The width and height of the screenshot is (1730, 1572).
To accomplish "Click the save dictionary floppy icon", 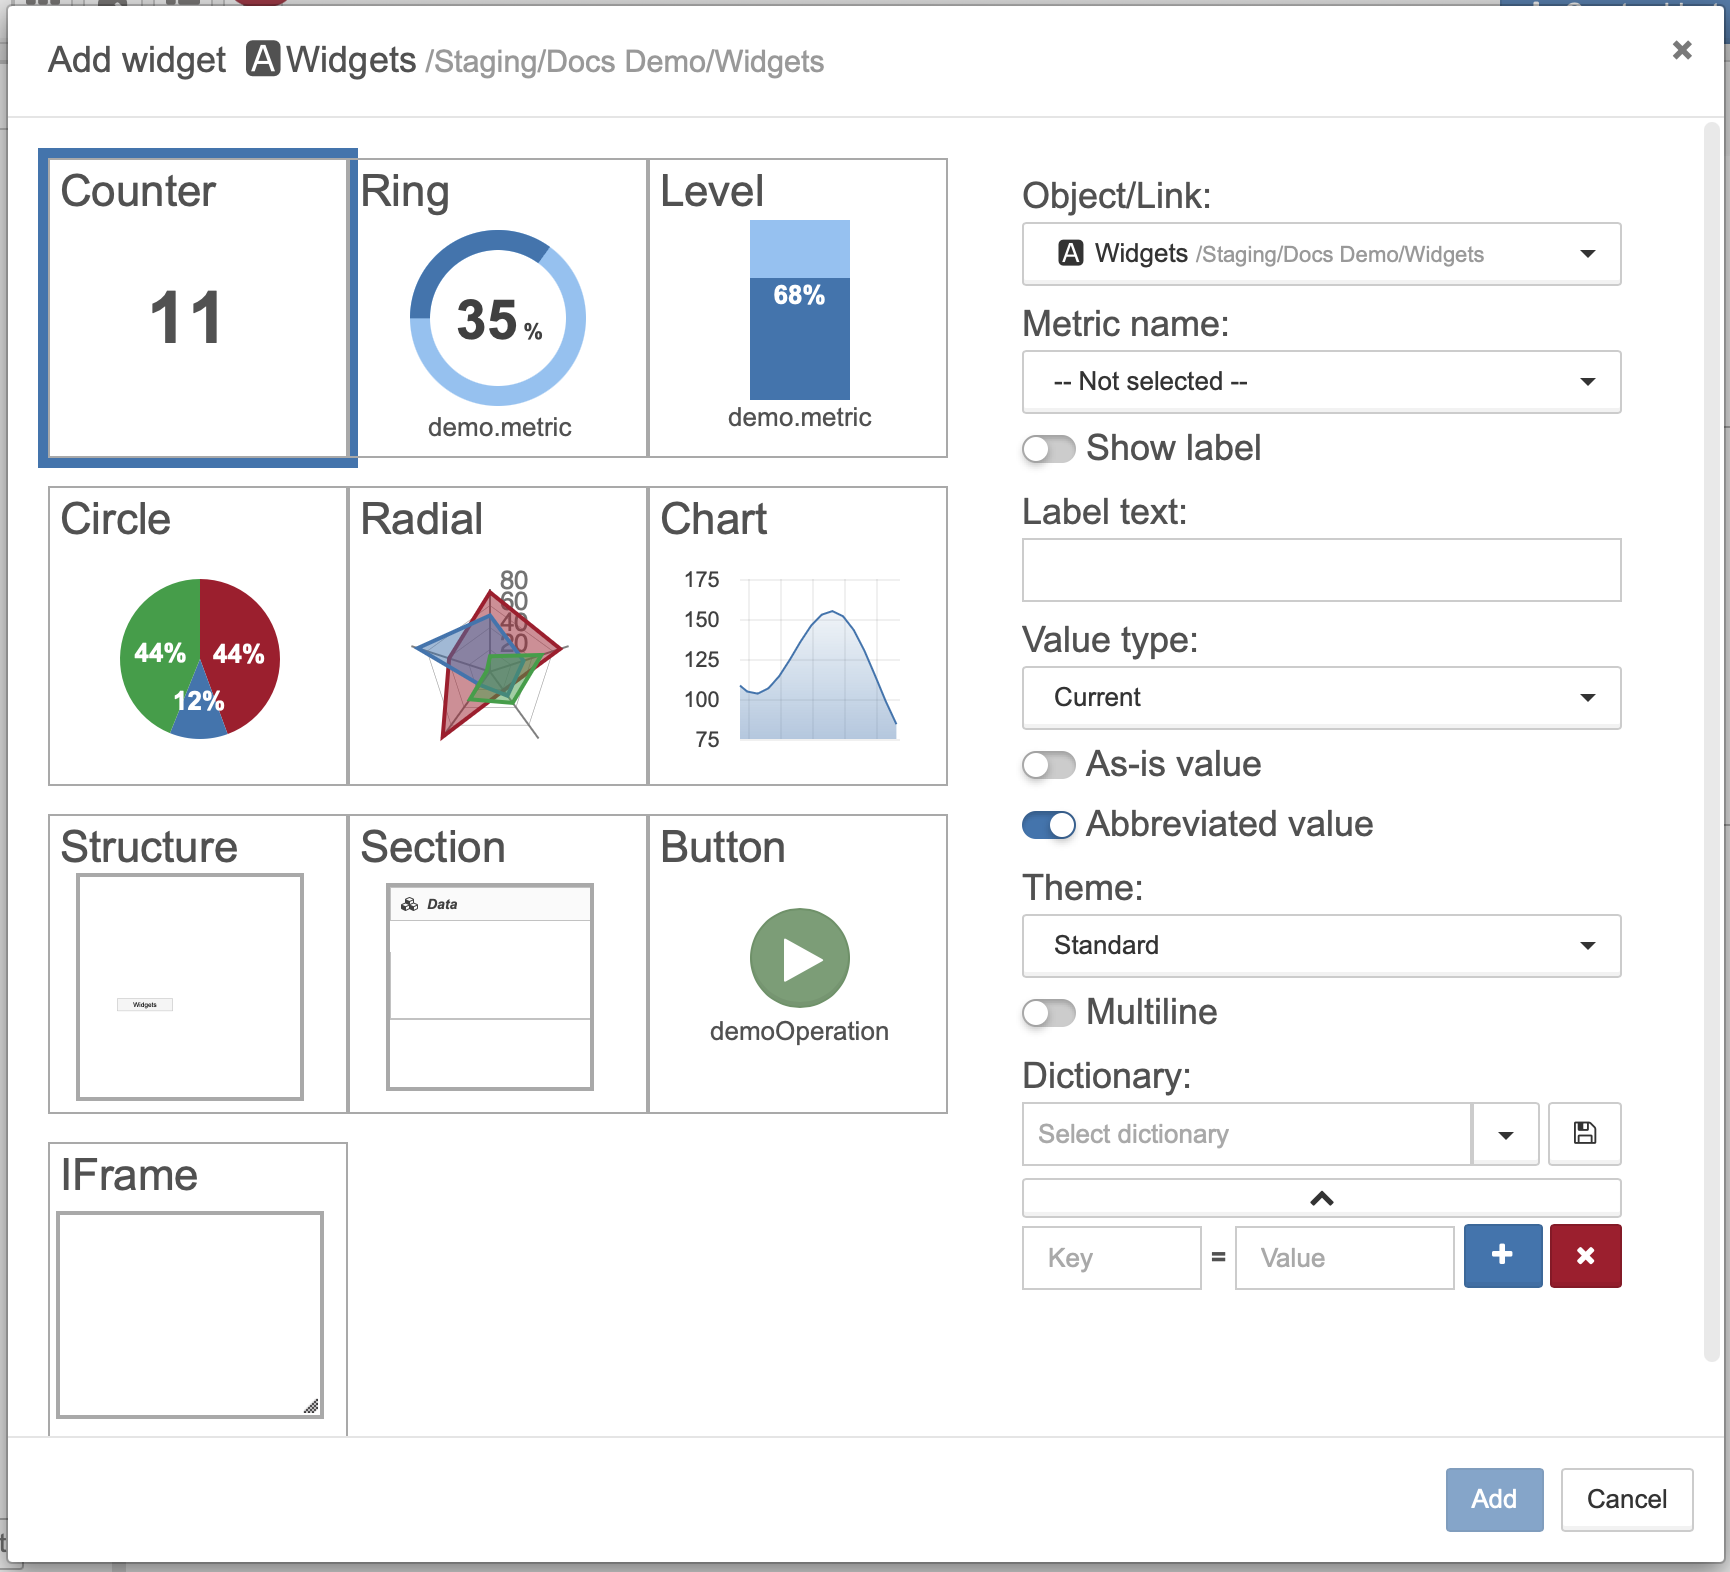I will 1585,1134.
